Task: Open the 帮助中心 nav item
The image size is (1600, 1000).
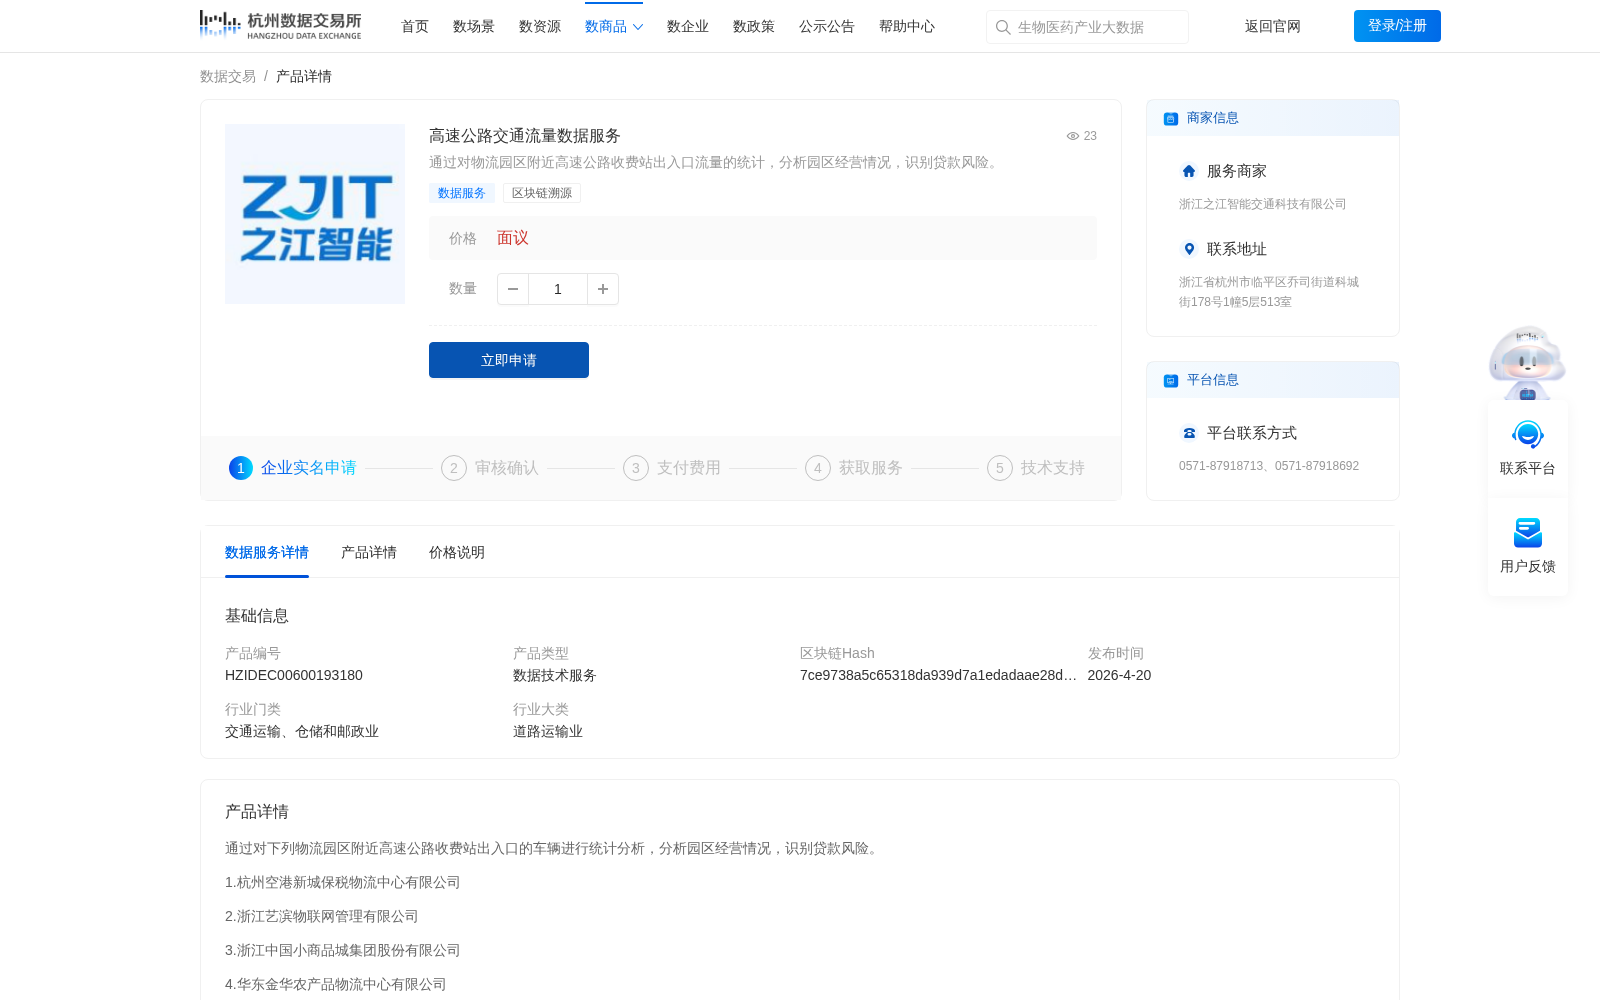Action: pos(907,26)
